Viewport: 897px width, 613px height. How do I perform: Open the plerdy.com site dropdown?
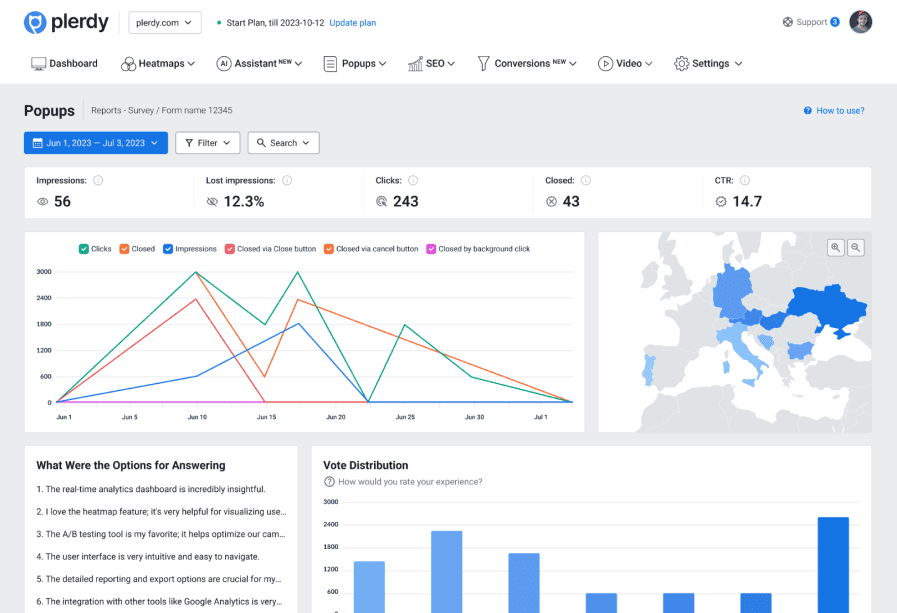pyautogui.click(x=165, y=23)
